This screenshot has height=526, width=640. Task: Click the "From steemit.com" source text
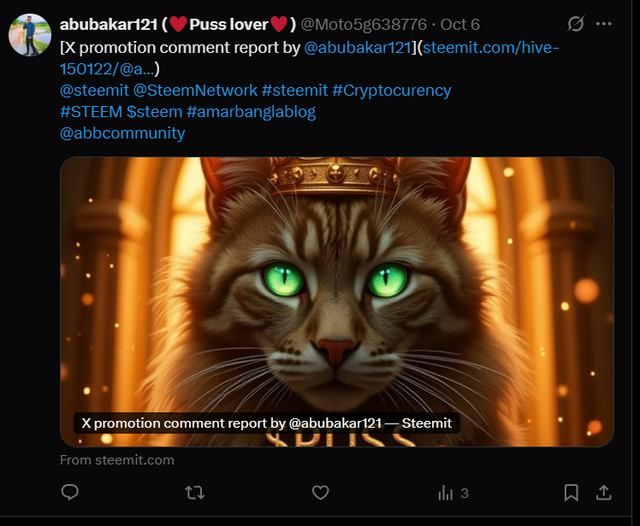click(117, 460)
